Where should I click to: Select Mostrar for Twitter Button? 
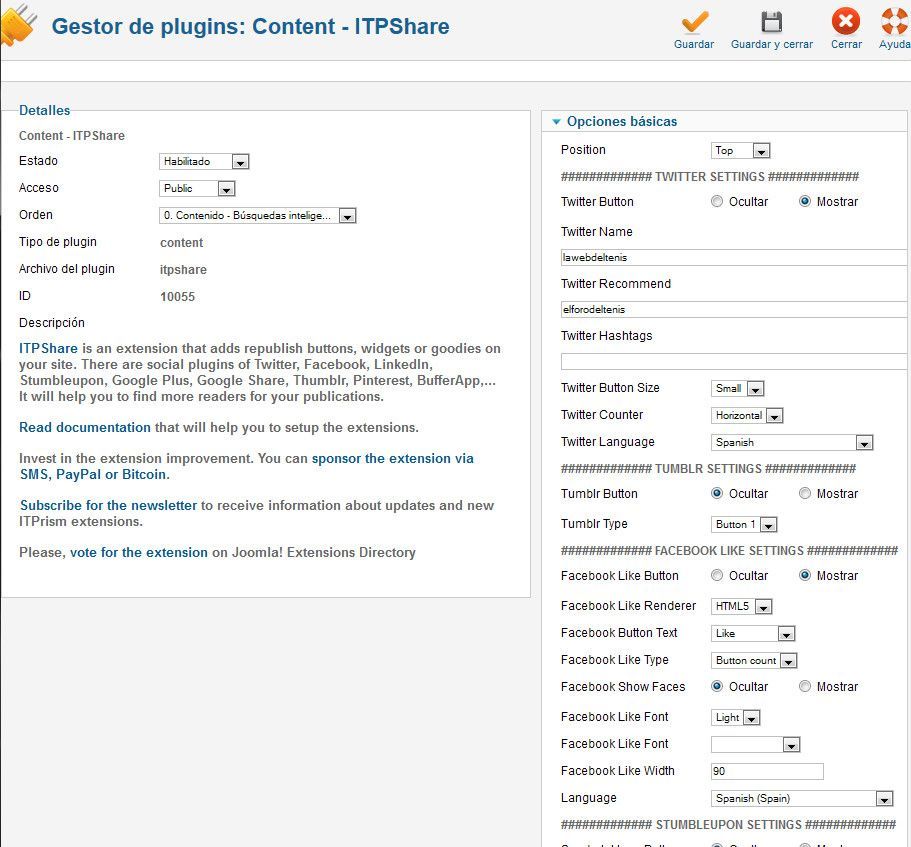coord(805,201)
